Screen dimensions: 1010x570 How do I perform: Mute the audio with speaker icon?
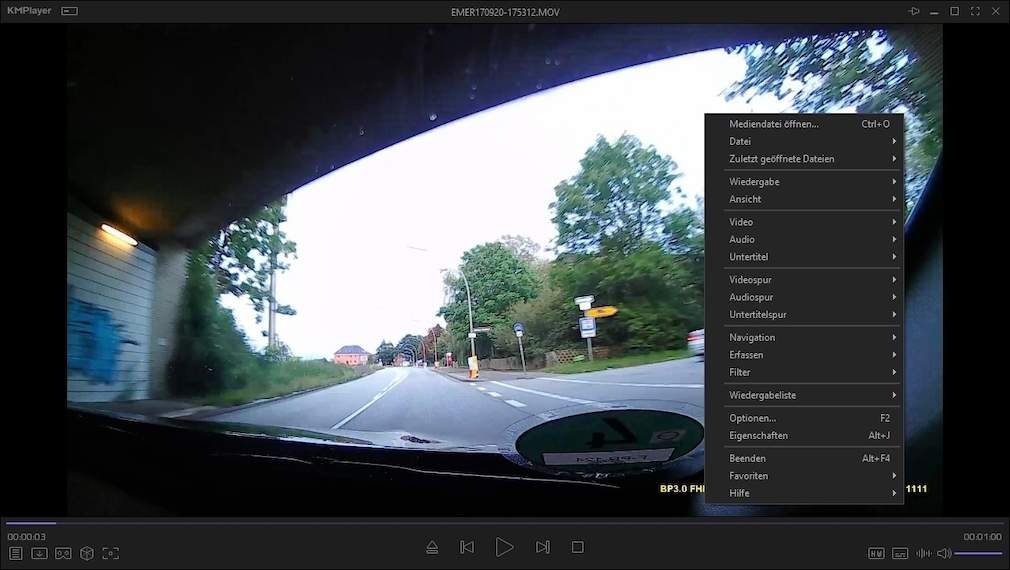point(943,553)
